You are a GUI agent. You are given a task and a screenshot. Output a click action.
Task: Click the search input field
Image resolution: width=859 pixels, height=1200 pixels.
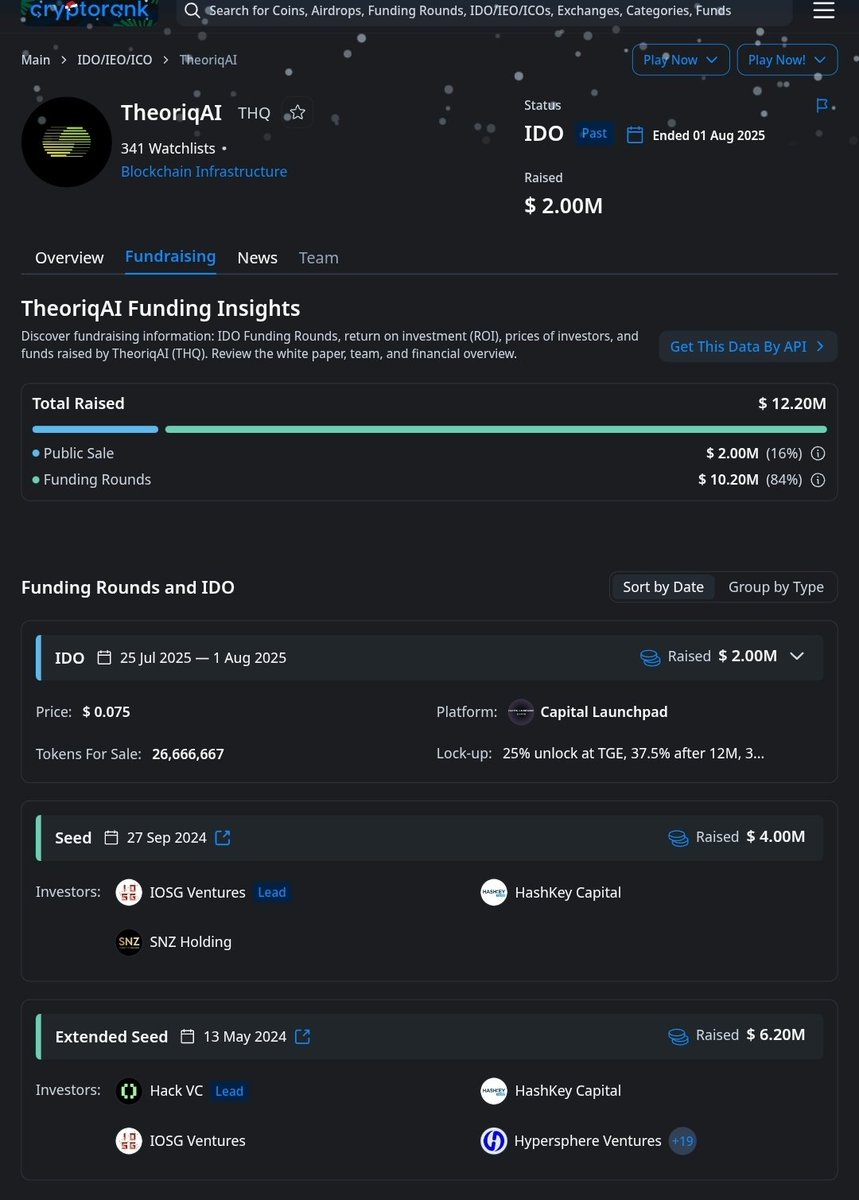click(484, 11)
